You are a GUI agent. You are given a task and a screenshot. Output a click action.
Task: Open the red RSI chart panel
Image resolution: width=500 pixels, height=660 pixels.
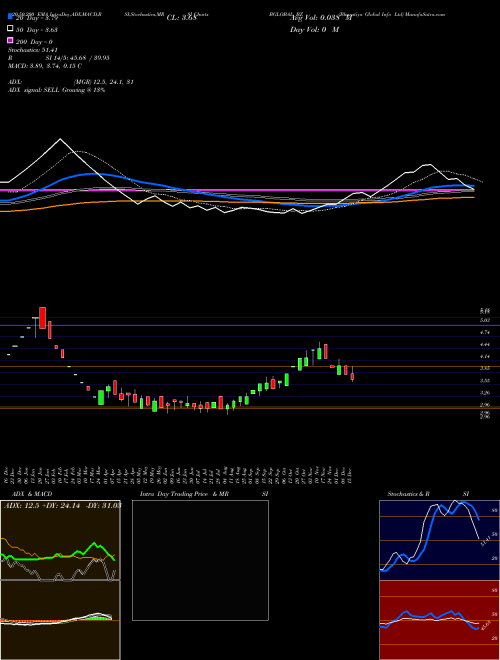(x=439, y=620)
